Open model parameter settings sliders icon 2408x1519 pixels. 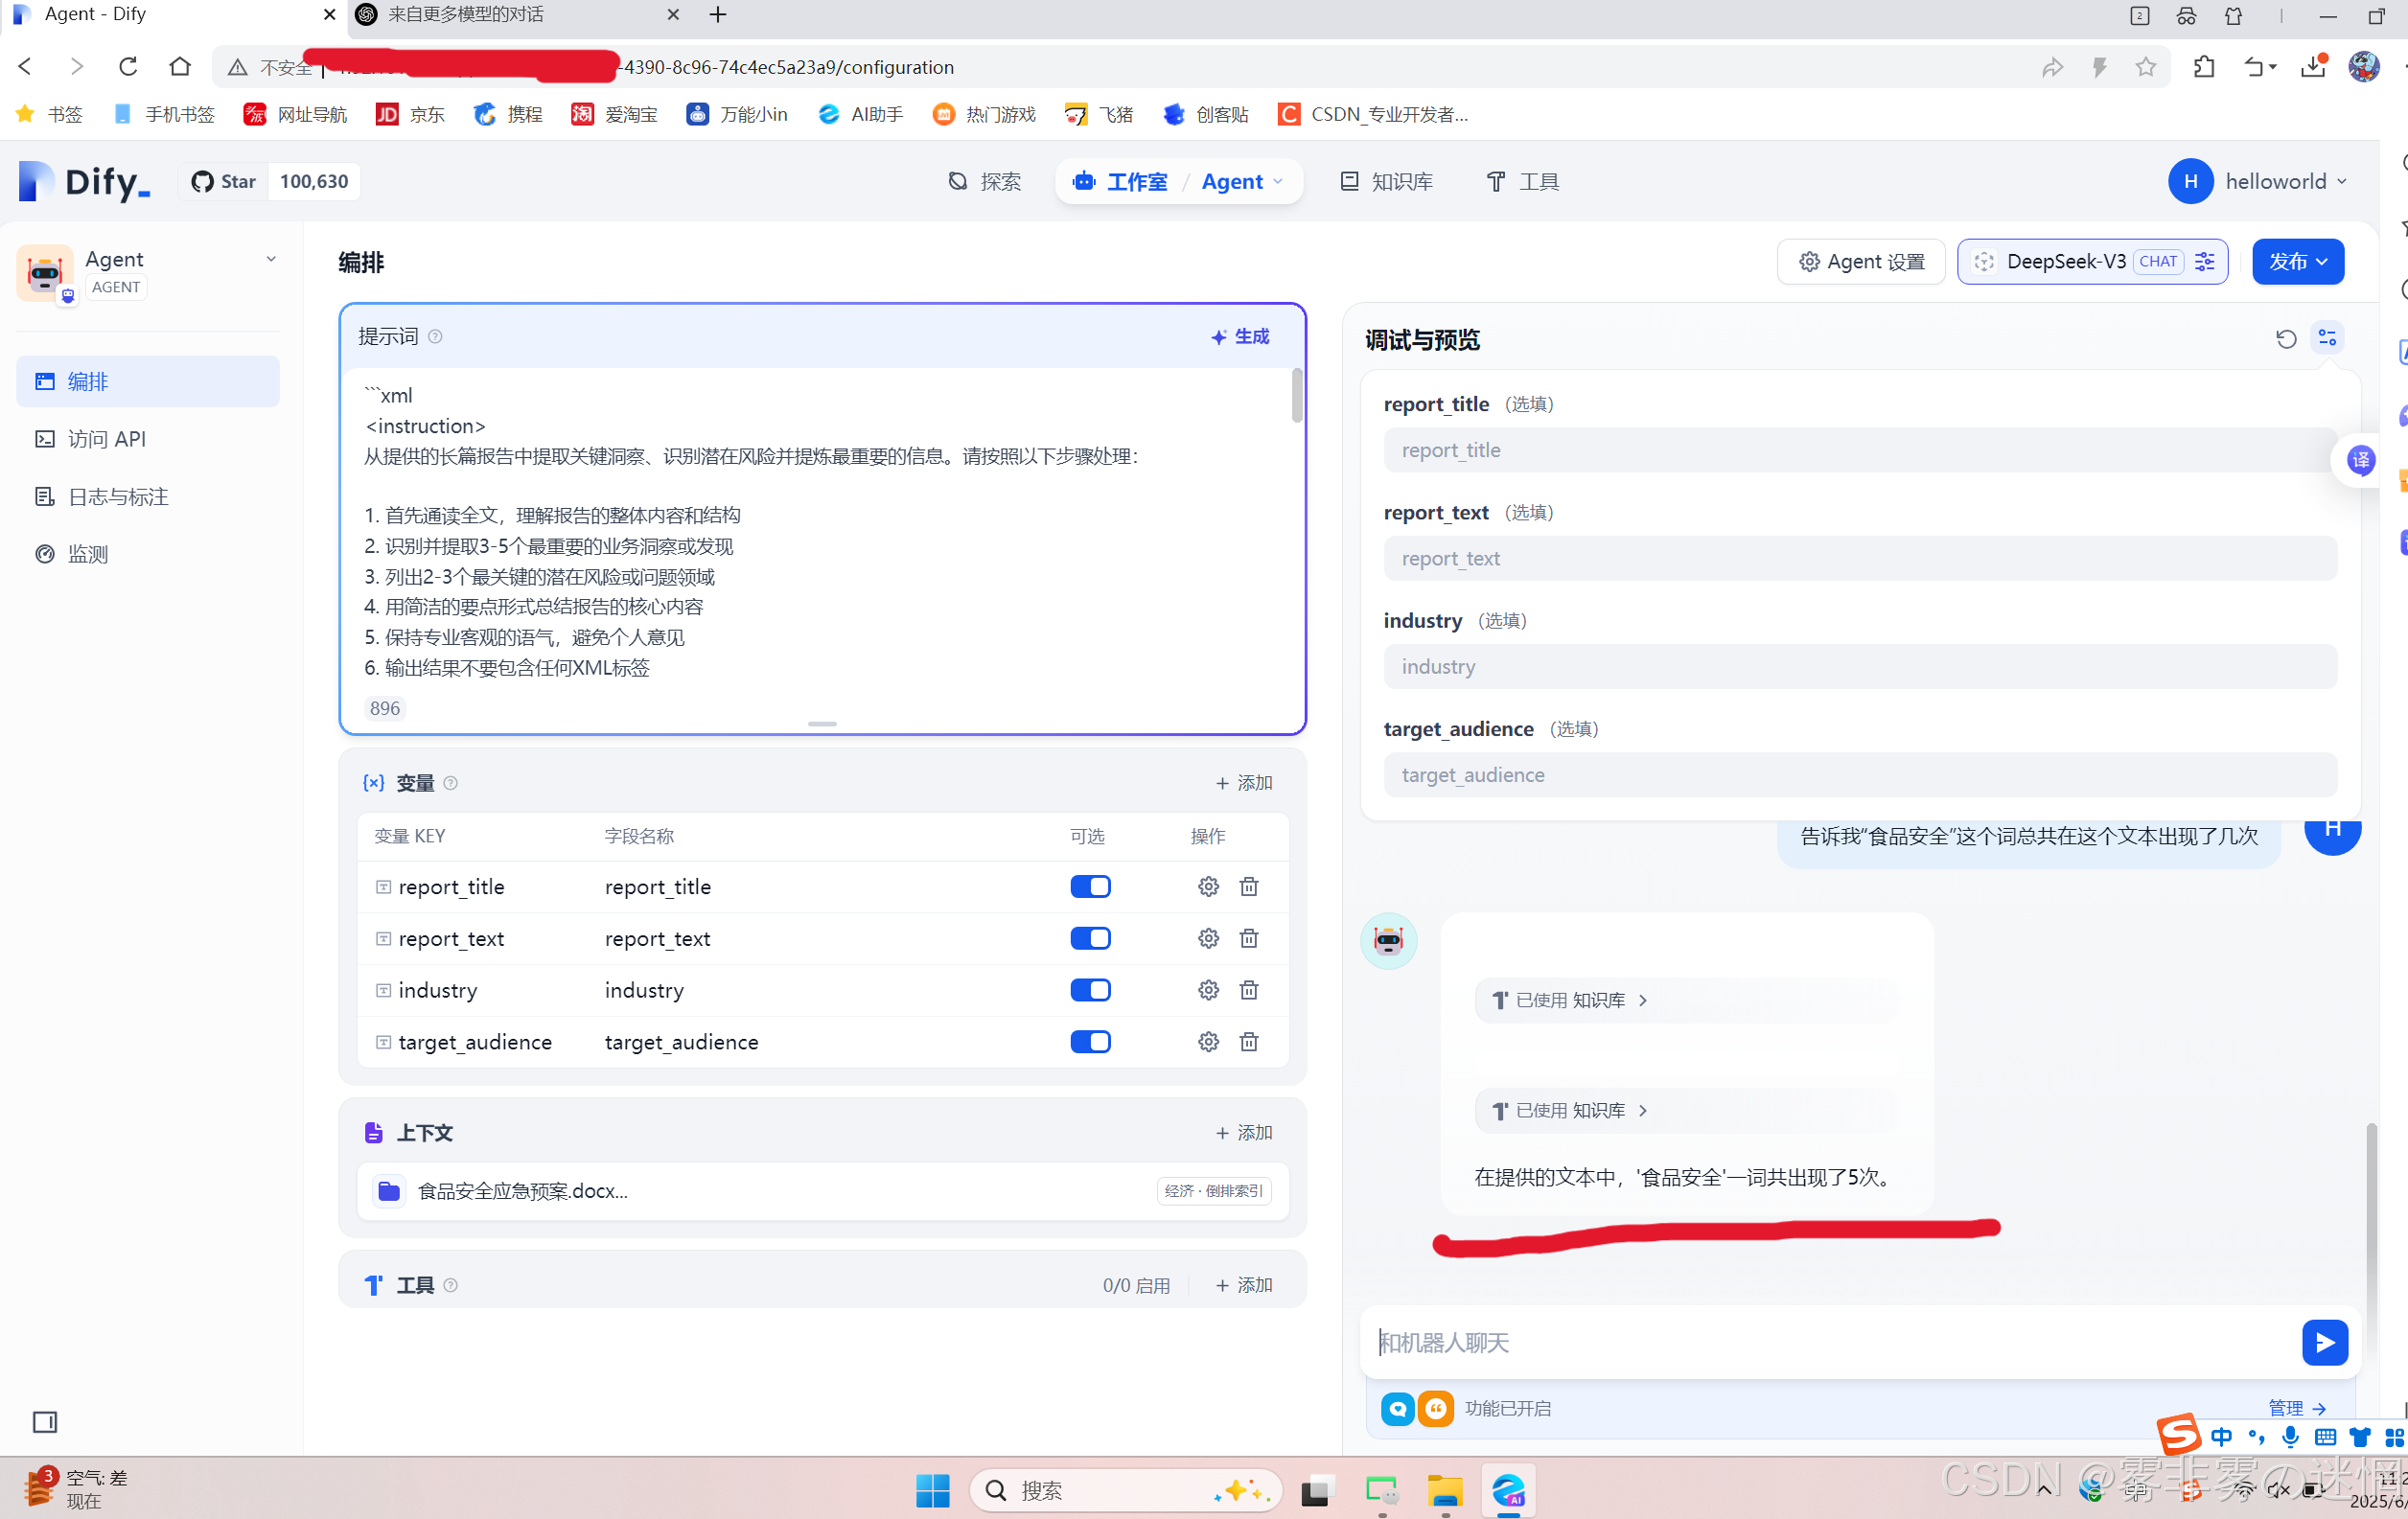click(x=2205, y=262)
